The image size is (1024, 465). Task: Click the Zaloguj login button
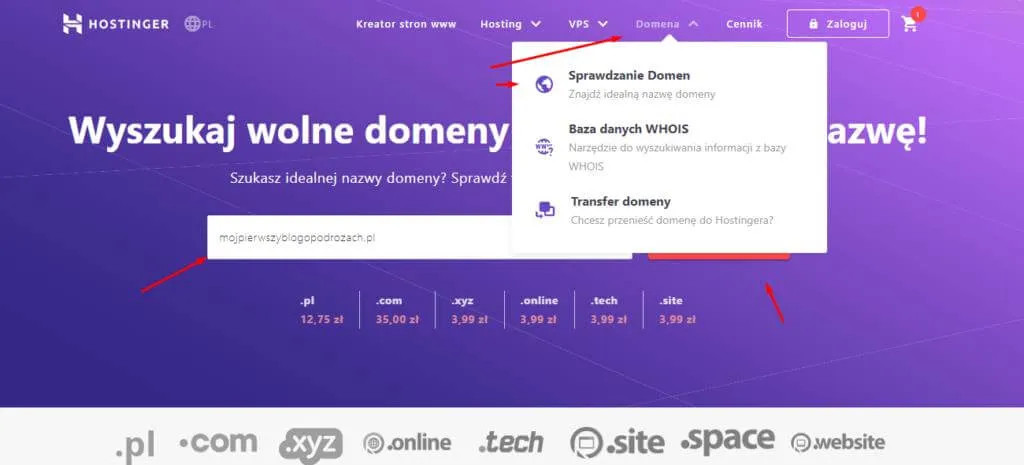837,24
